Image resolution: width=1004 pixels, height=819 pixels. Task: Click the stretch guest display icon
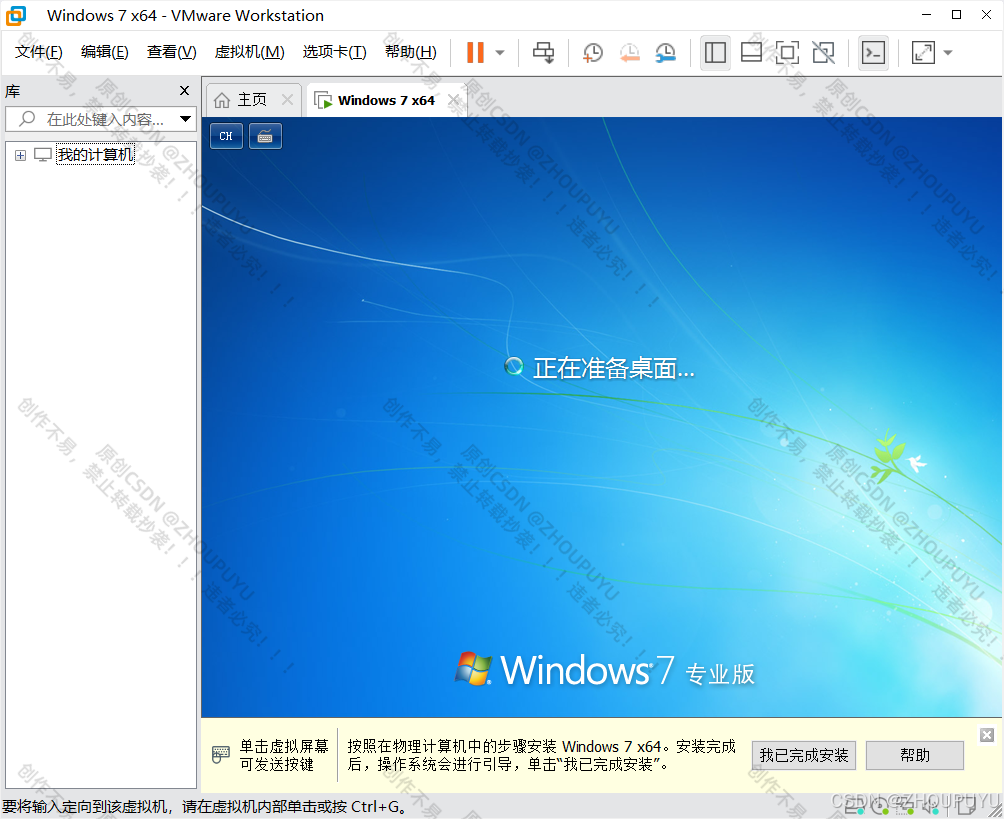pos(923,53)
